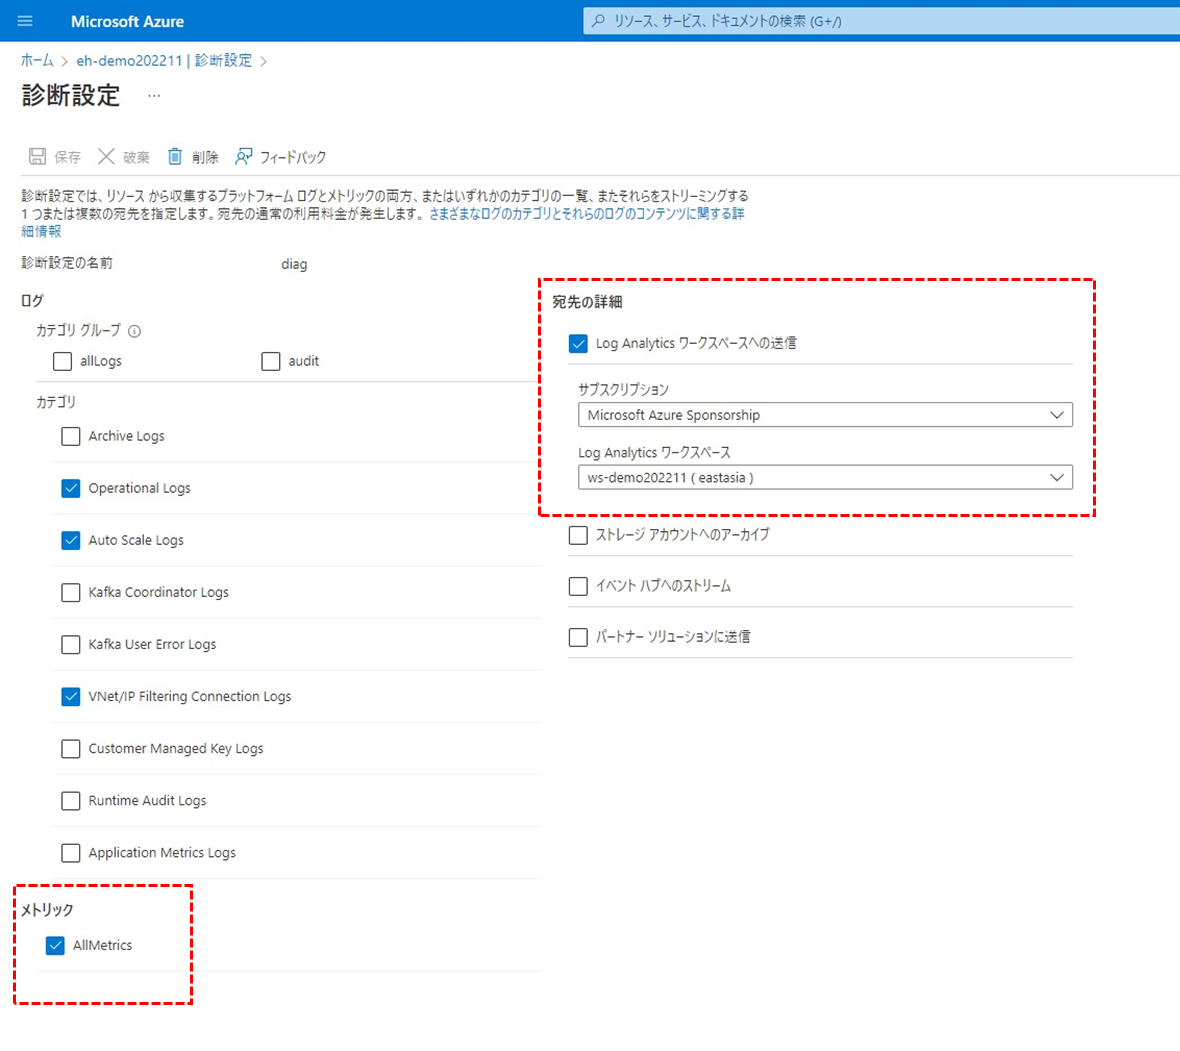Click the 保存 button
The image size is (1180, 1051).
[x=55, y=156]
